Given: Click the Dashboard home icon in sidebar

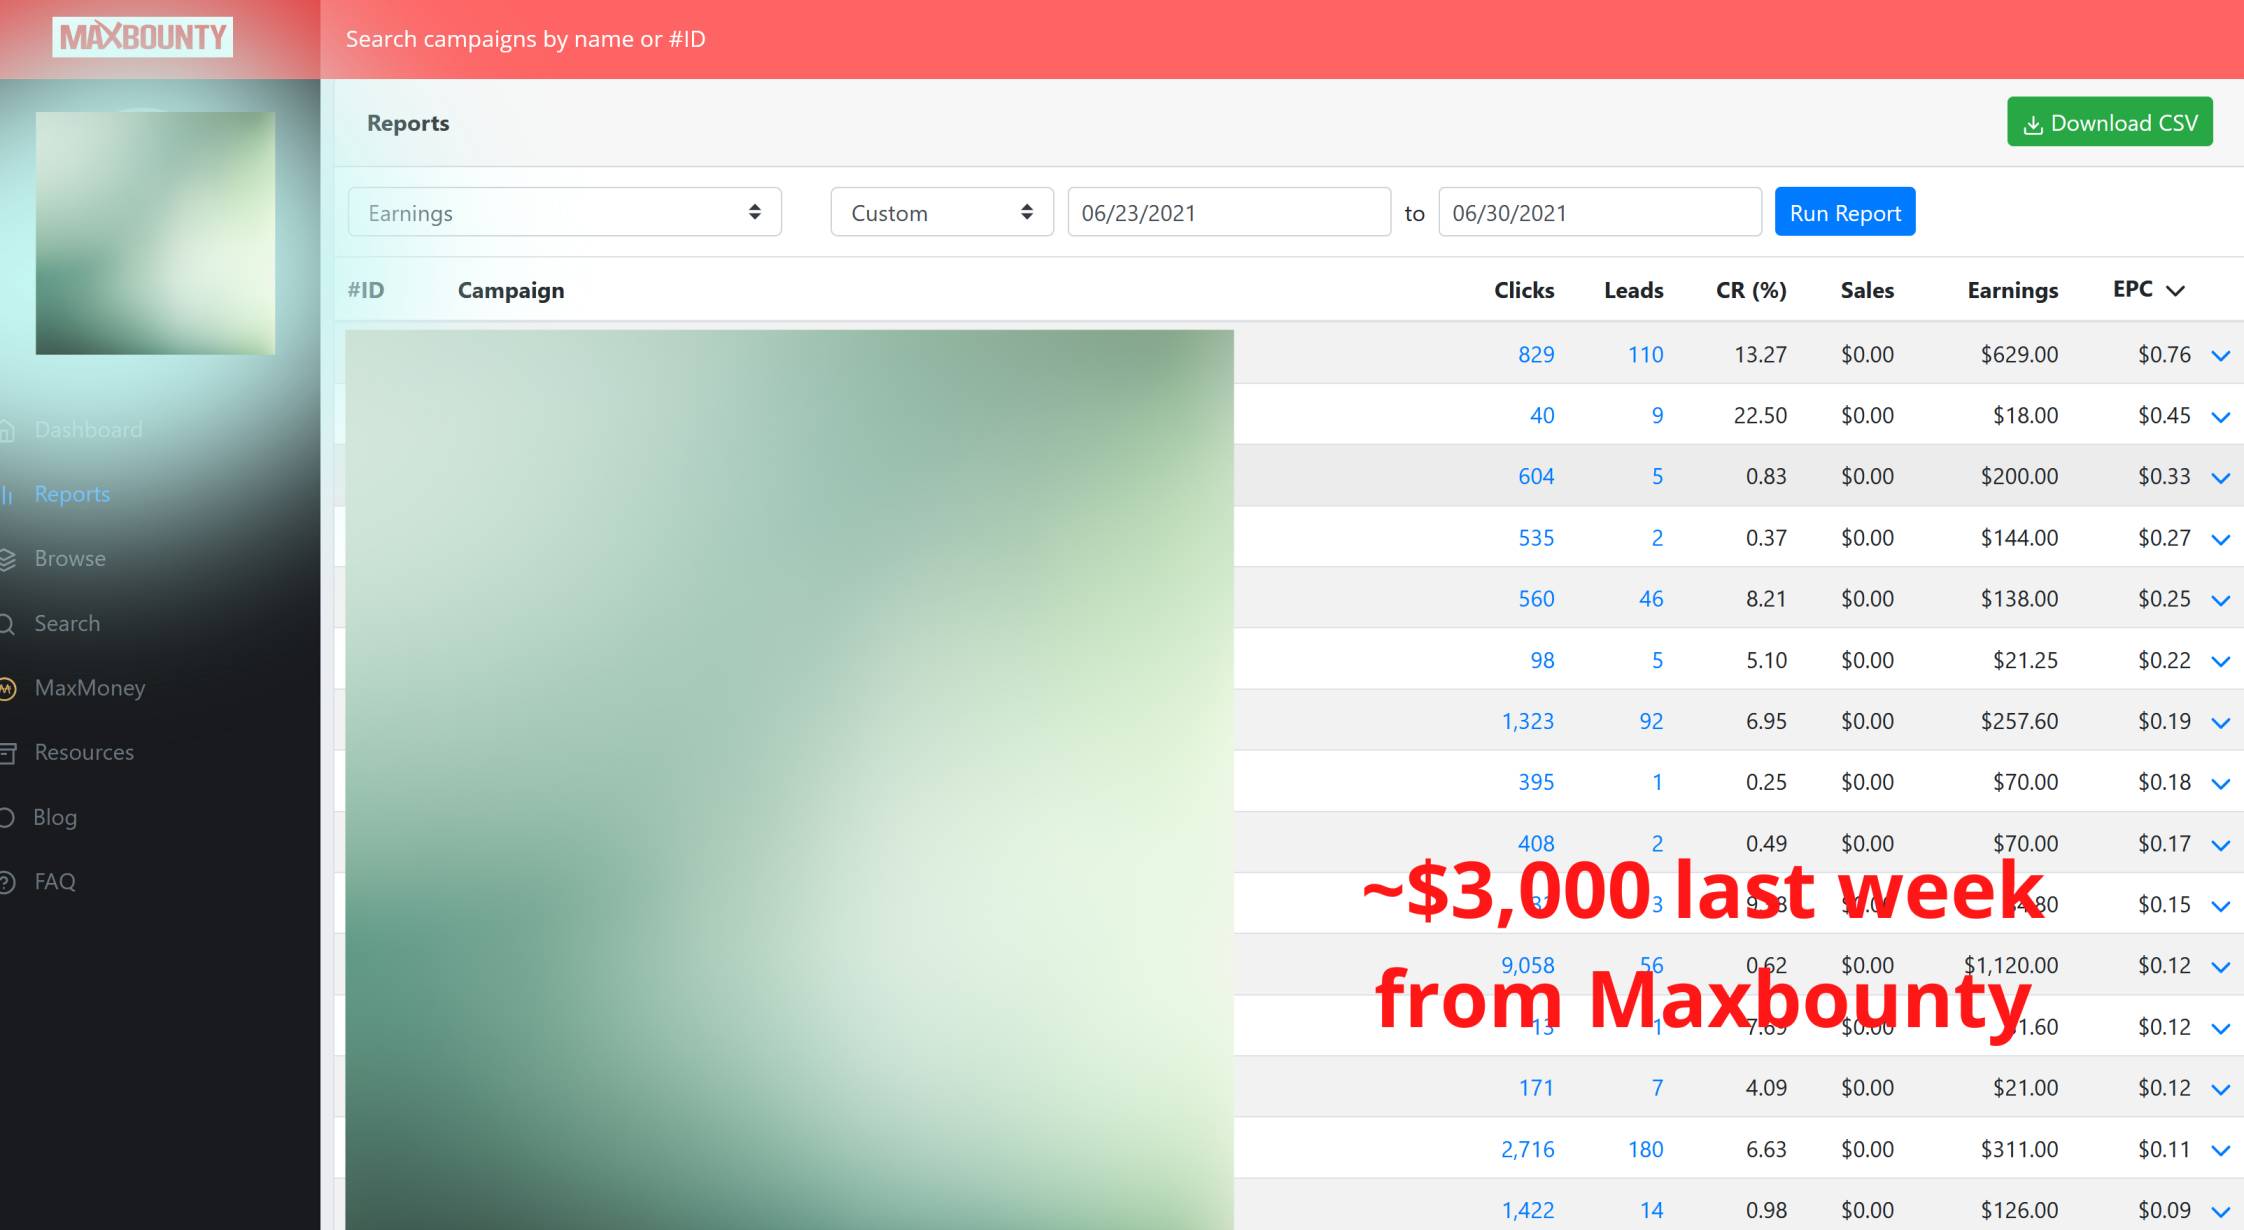Looking at the screenshot, I should 7,430.
